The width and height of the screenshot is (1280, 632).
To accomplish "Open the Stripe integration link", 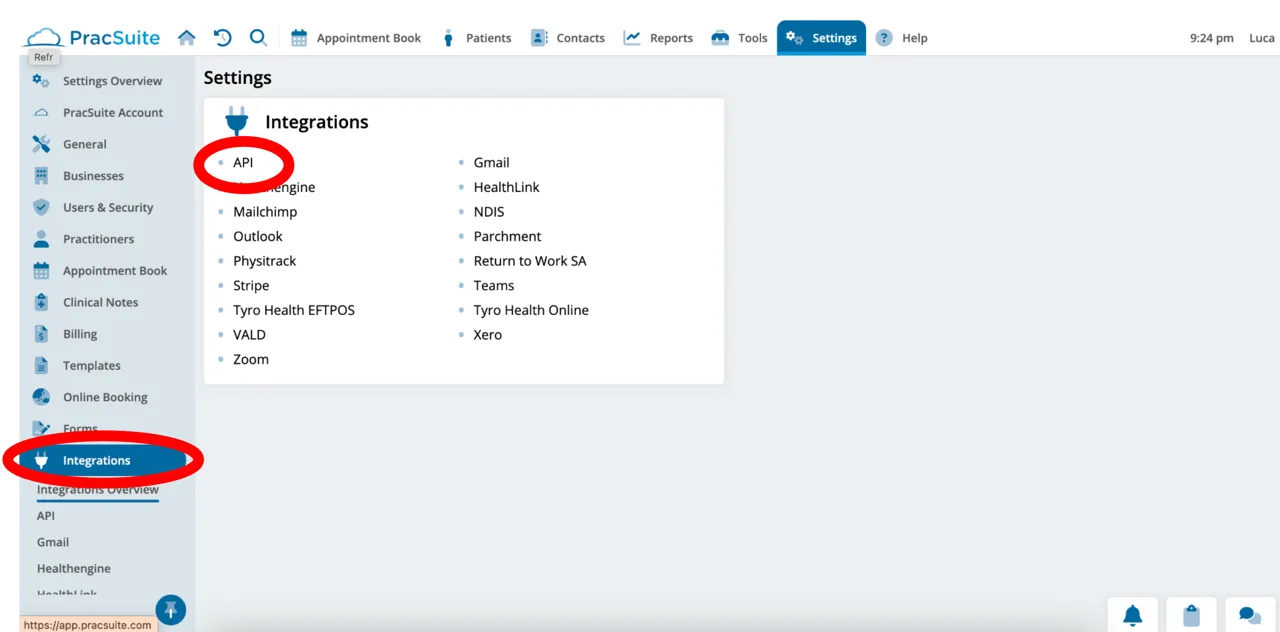I will [x=251, y=285].
